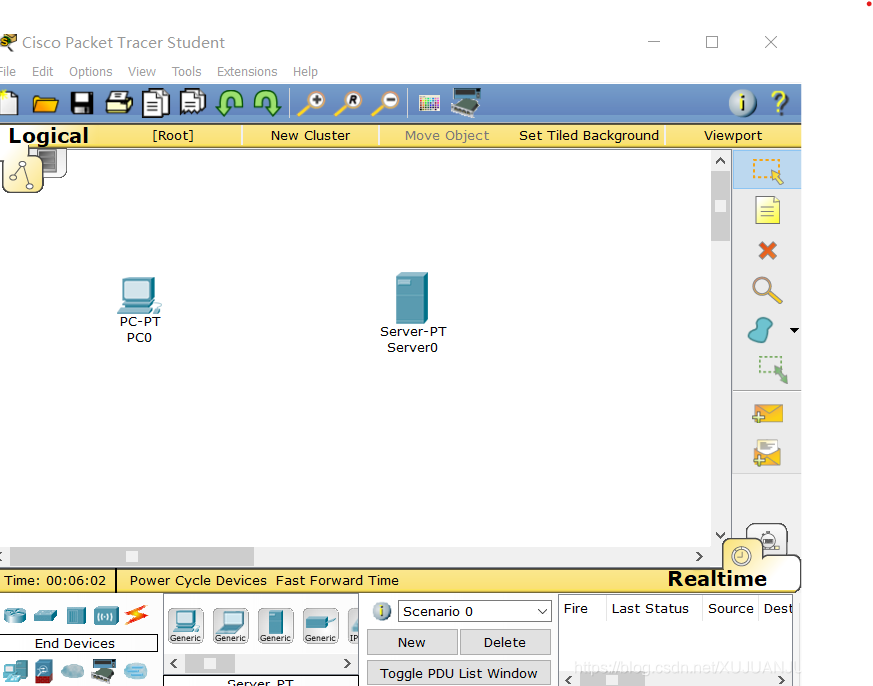Click the workspace vertical scrollbar up arrow

point(720,161)
